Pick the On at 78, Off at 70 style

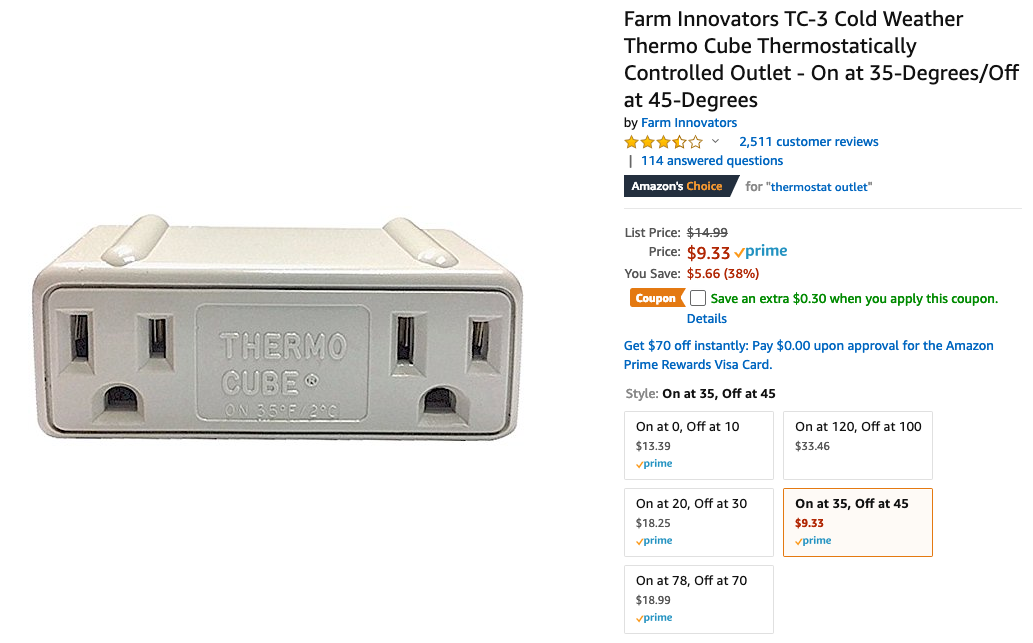(699, 599)
